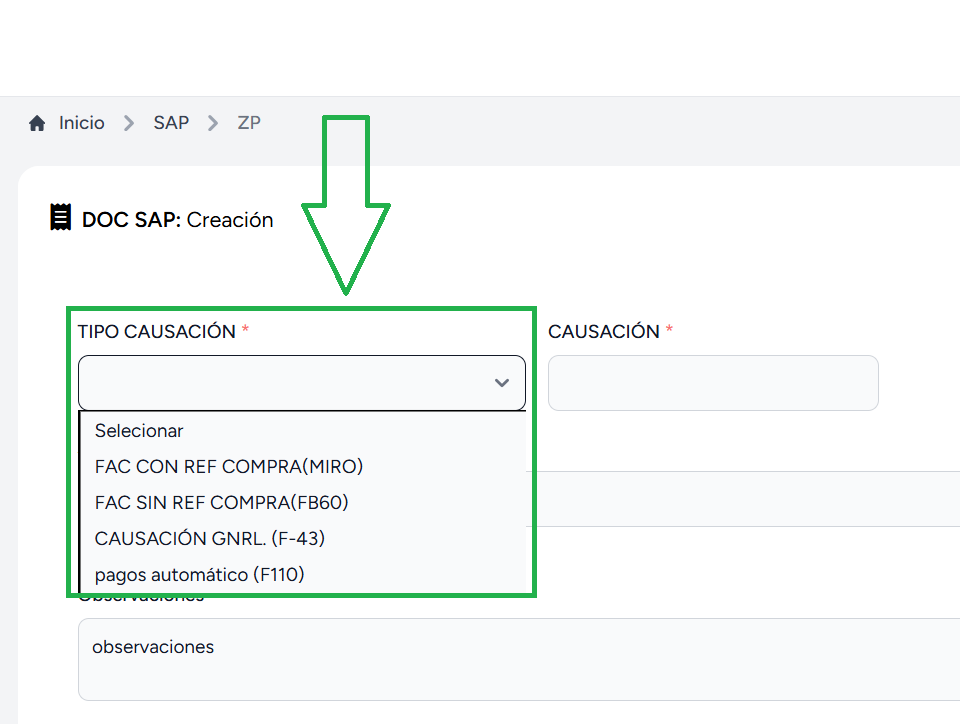Click the home icon in breadcrumb
Screen dimensions: 960x724
pos(37,123)
